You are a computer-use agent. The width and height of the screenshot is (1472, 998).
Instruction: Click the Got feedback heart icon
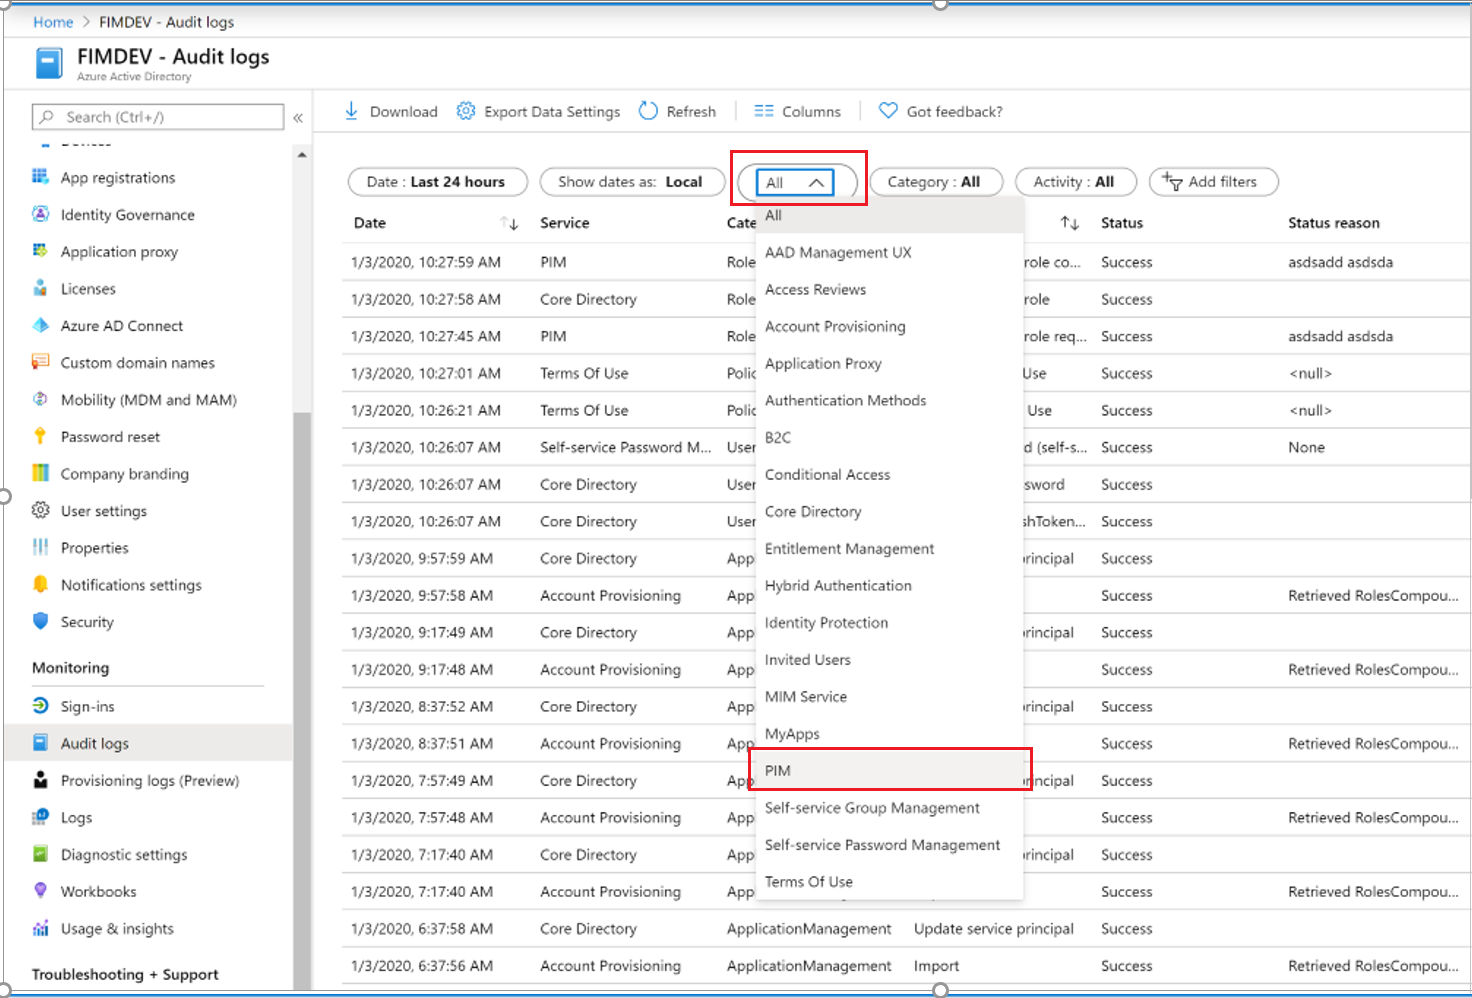click(888, 111)
